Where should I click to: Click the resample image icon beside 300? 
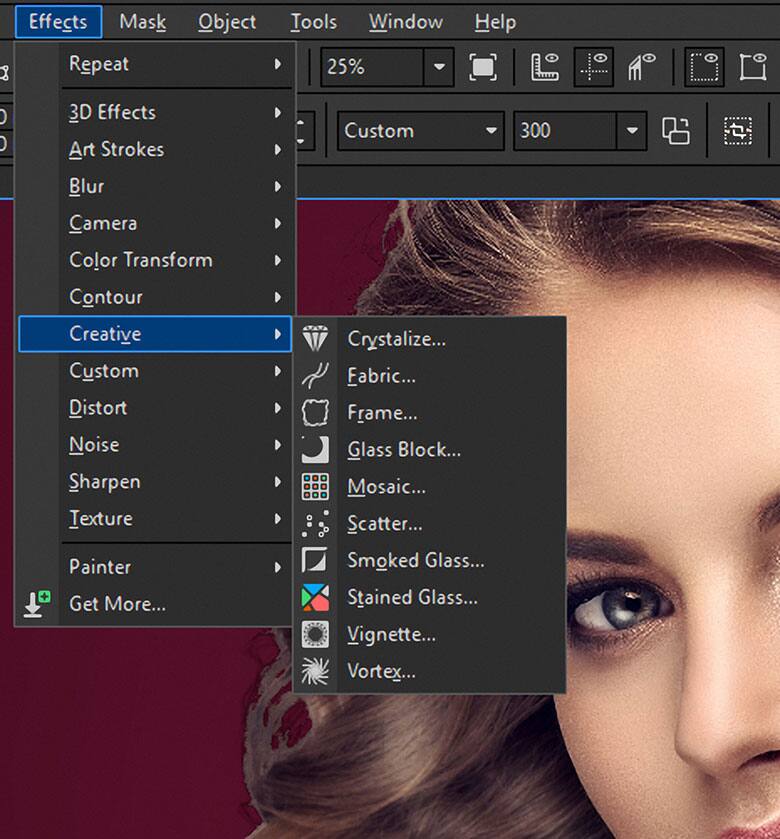point(676,131)
